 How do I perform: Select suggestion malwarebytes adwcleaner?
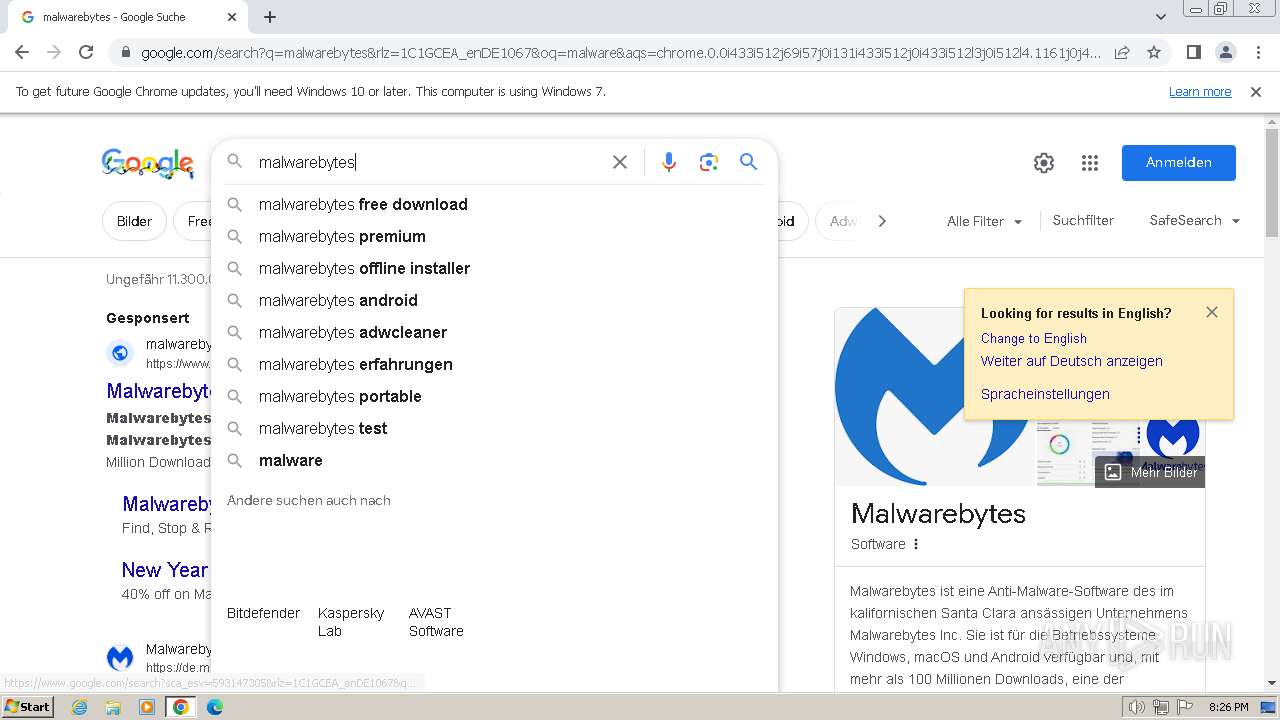click(494, 332)
